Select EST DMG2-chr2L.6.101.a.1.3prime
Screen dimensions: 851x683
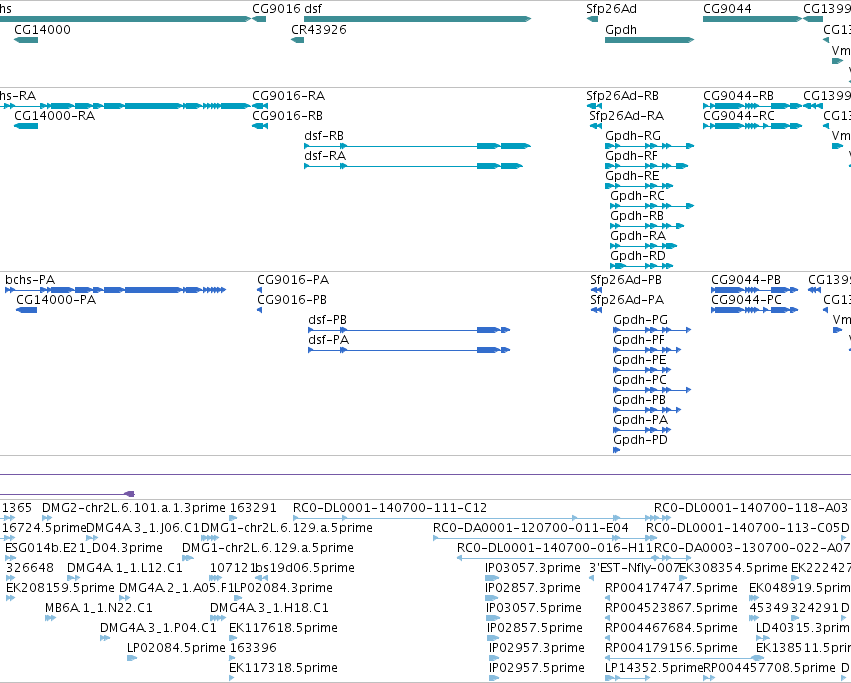(134, 508)
